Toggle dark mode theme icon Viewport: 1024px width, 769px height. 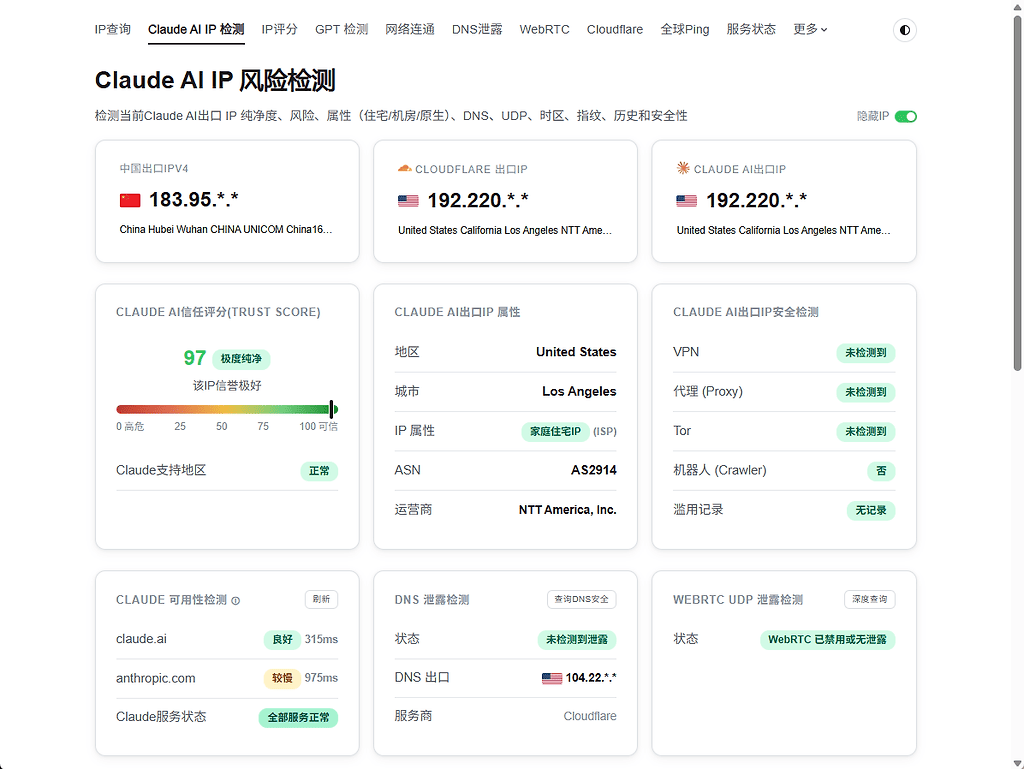904,30
